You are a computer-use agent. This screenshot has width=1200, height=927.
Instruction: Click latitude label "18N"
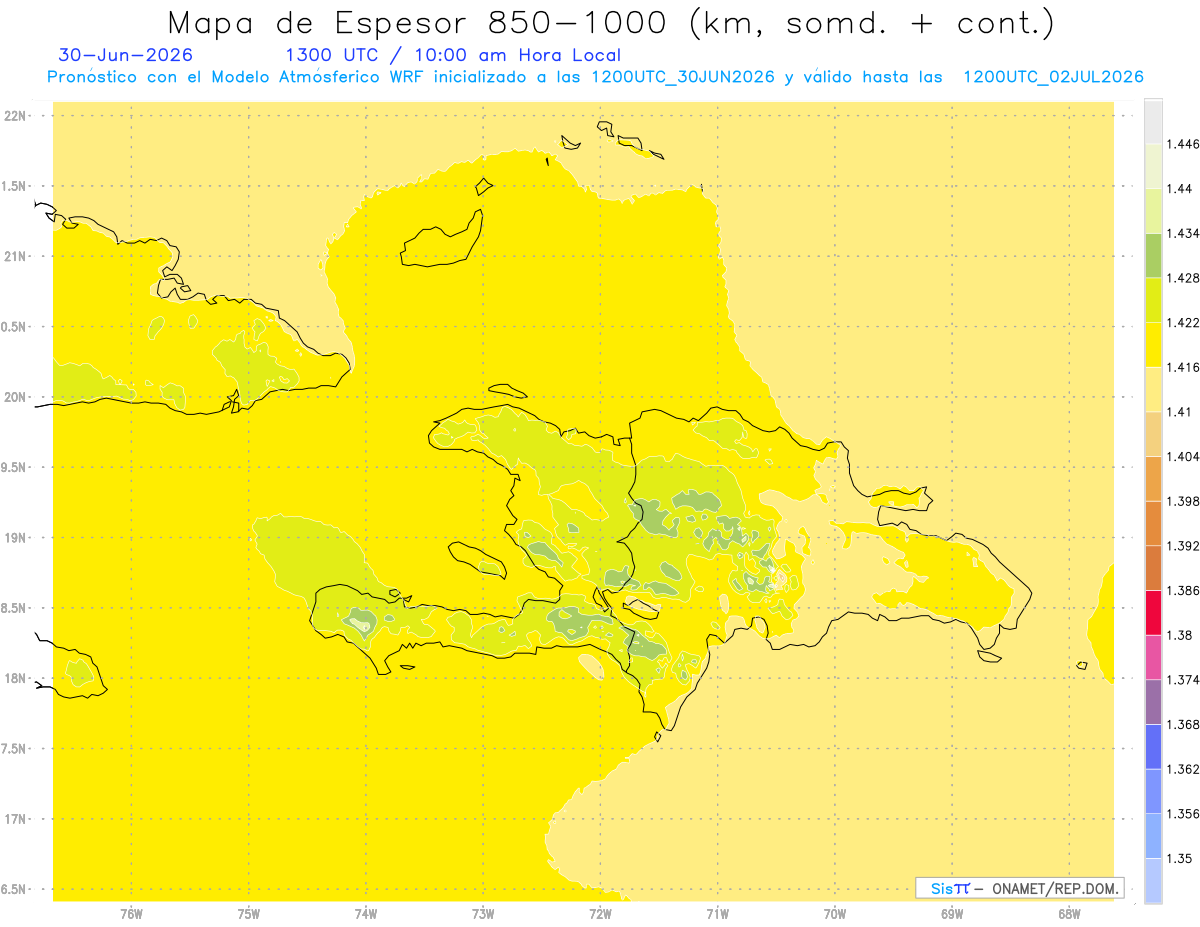click(x=16, y=679)
